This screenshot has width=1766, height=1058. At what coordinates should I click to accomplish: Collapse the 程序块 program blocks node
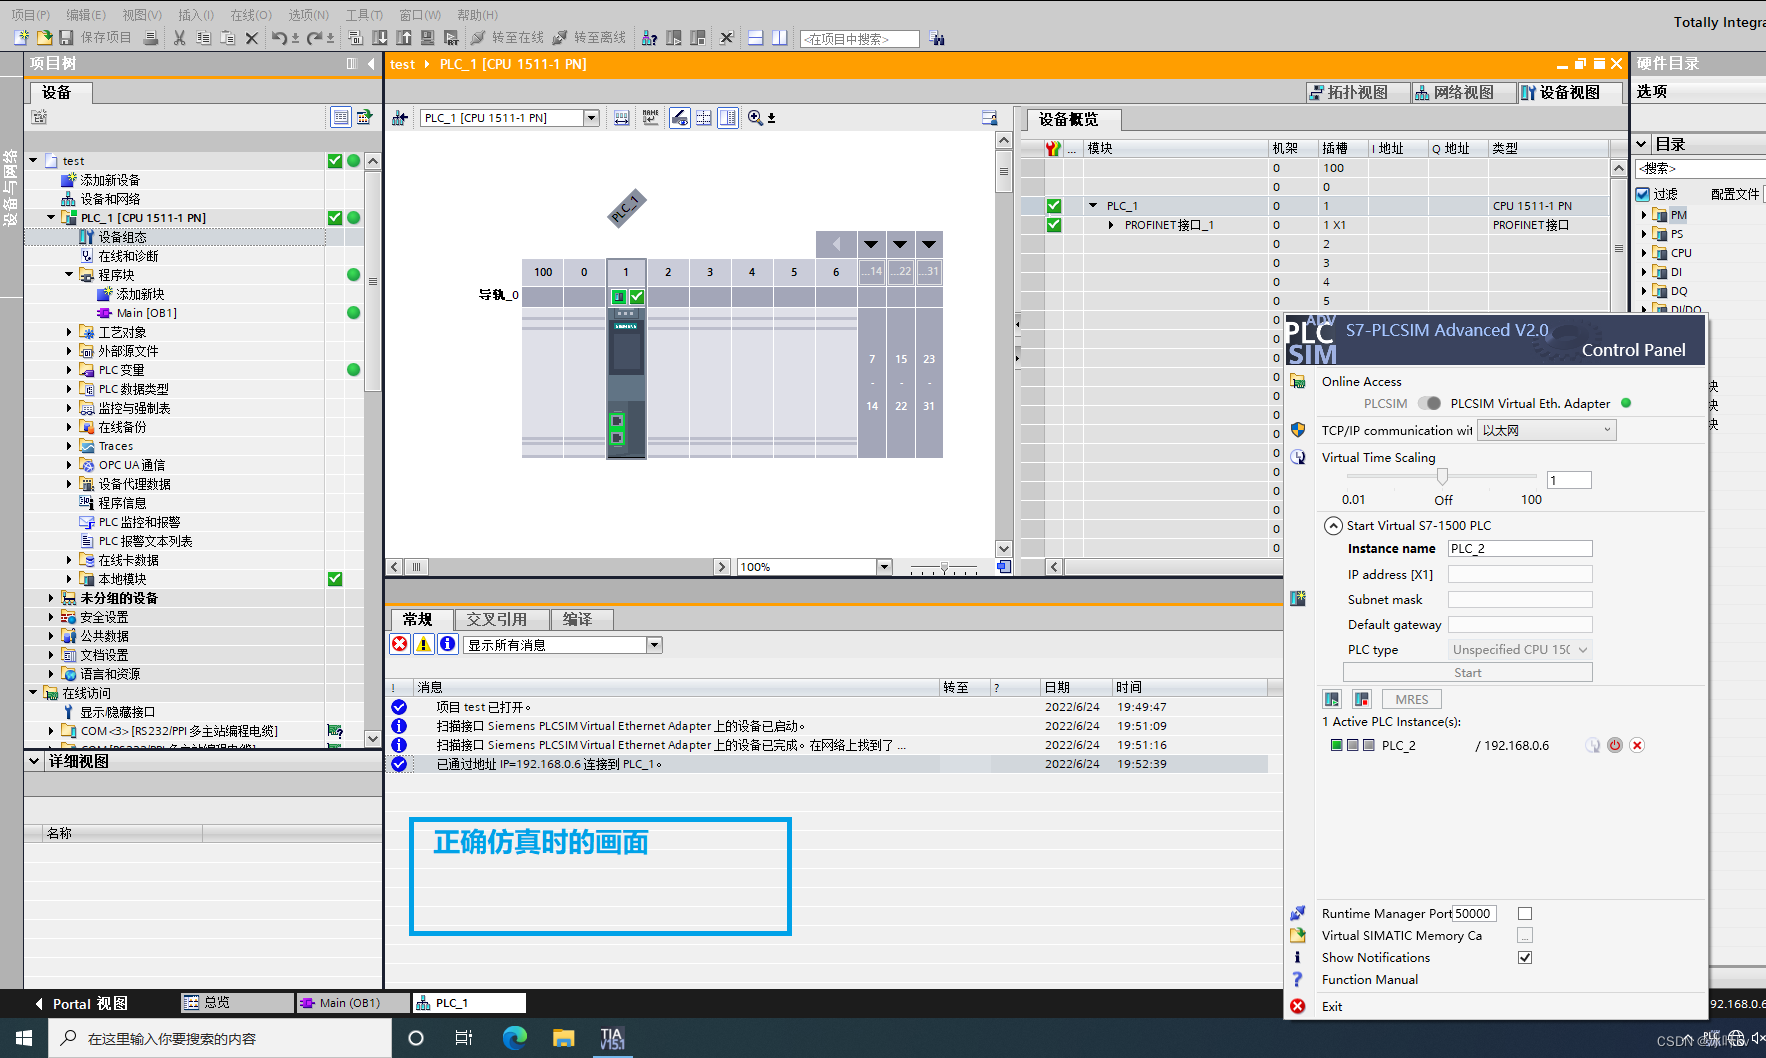click(69, 275)
